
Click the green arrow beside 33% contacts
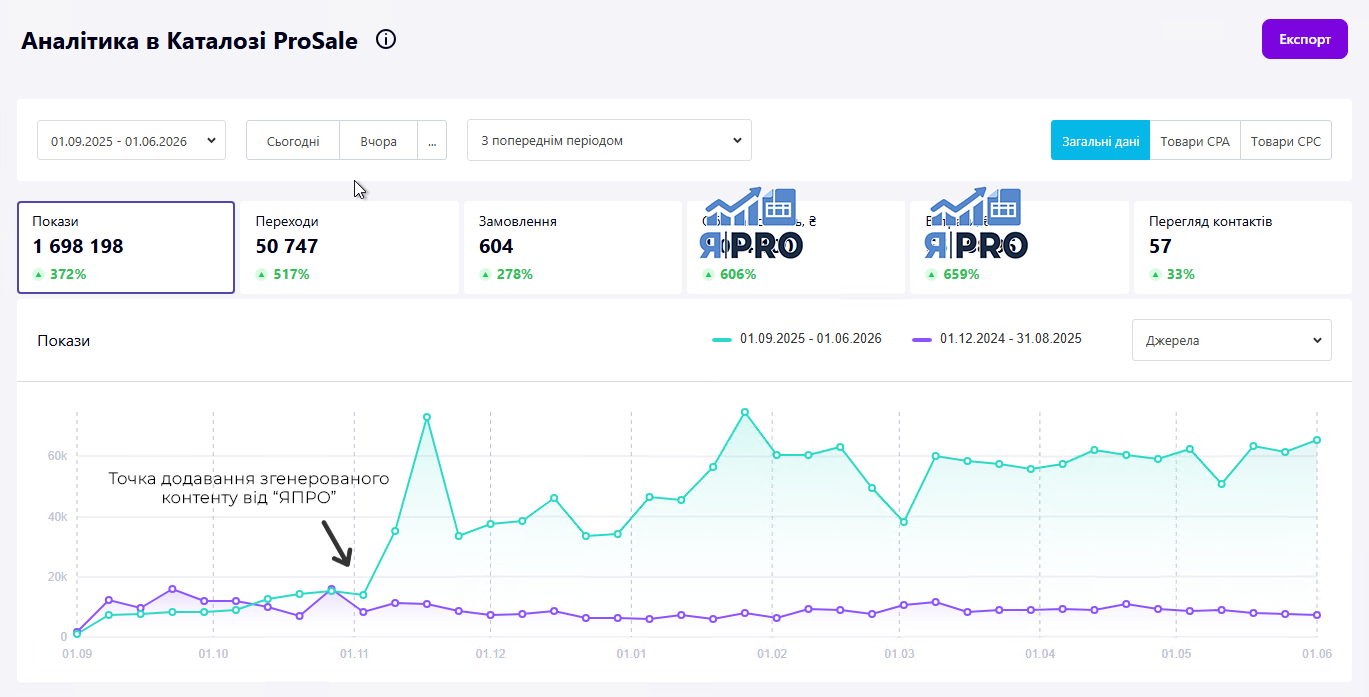tap(1155, 274)
